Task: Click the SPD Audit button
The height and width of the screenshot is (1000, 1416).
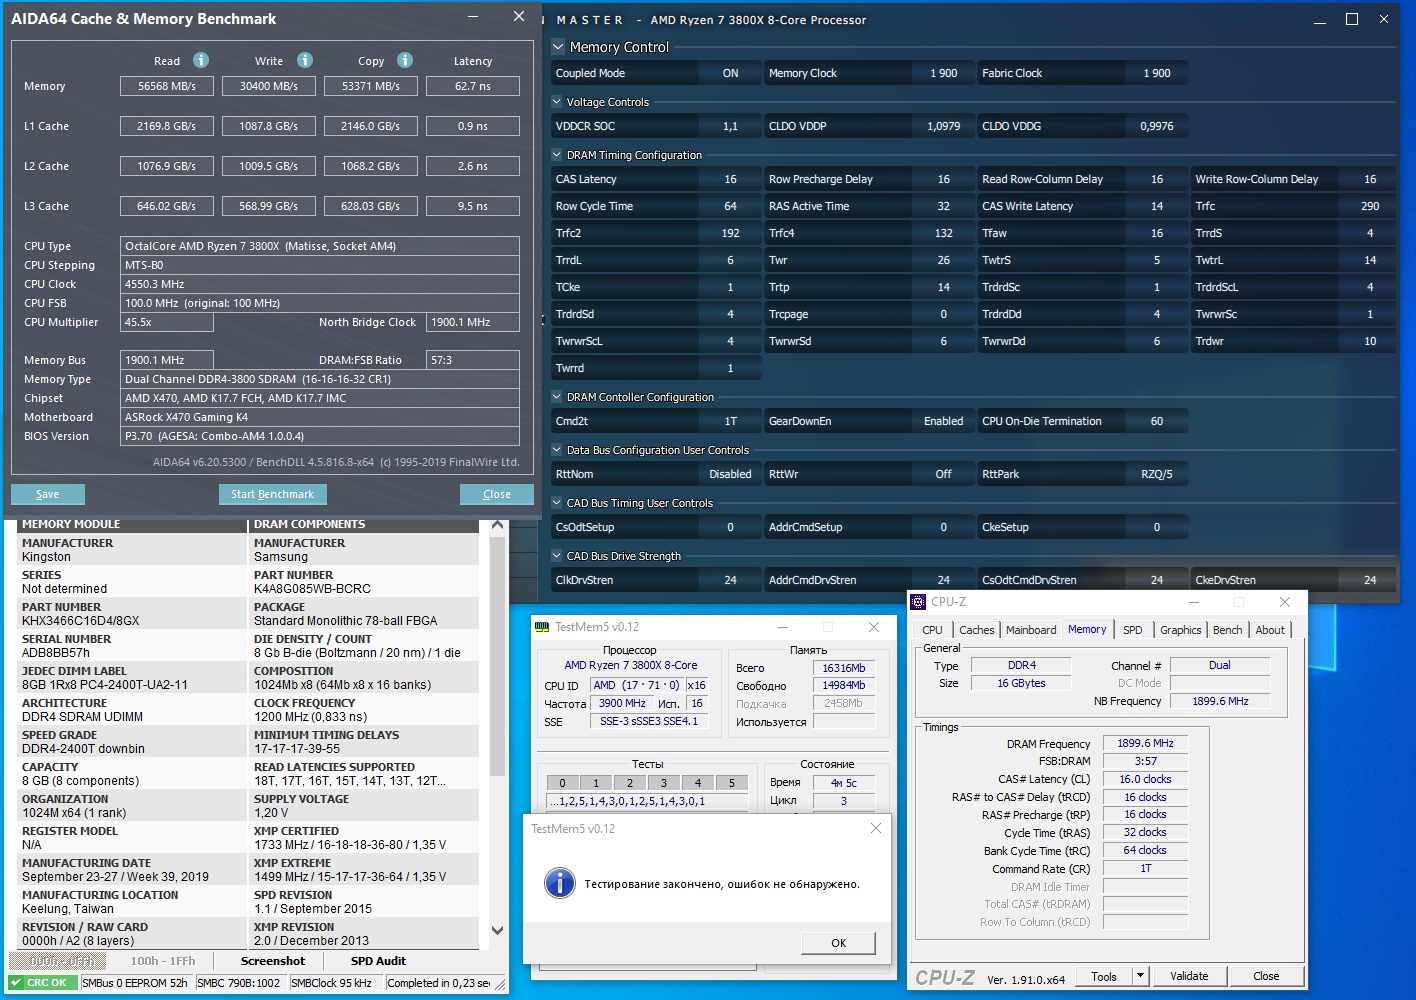Action: (x=378, y=961)
